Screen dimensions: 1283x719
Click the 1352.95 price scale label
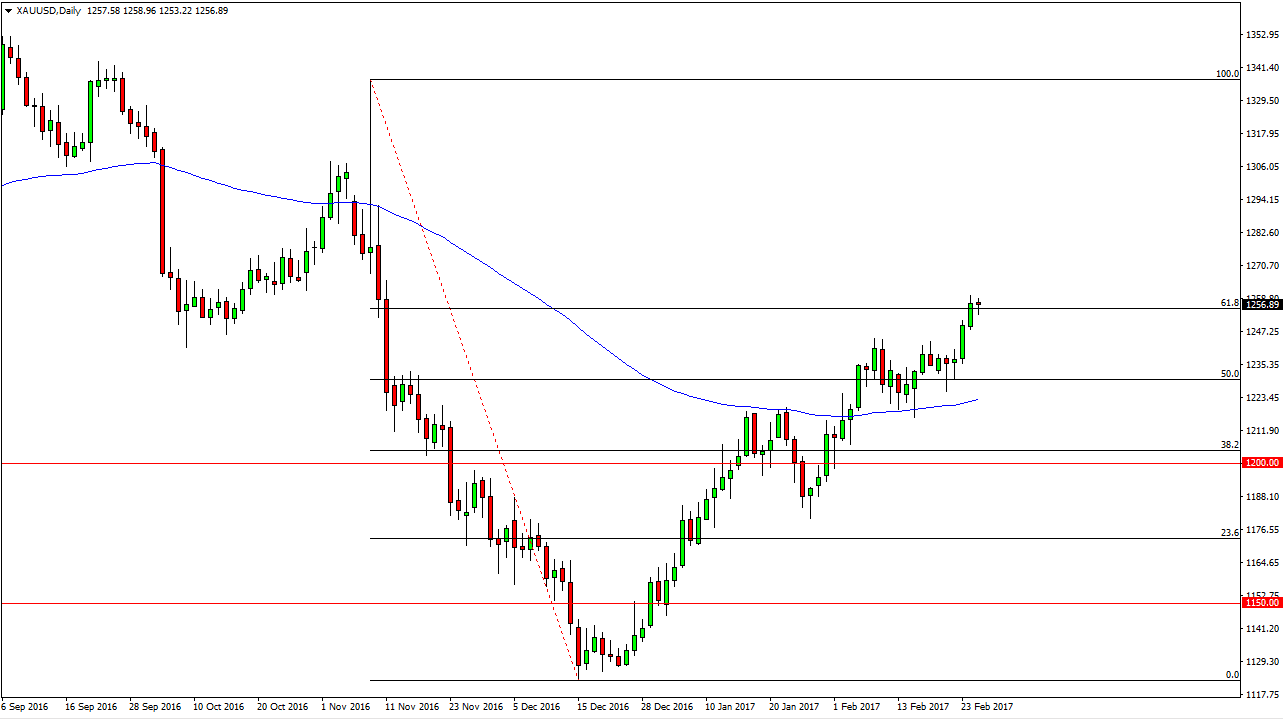point(1260,35)
